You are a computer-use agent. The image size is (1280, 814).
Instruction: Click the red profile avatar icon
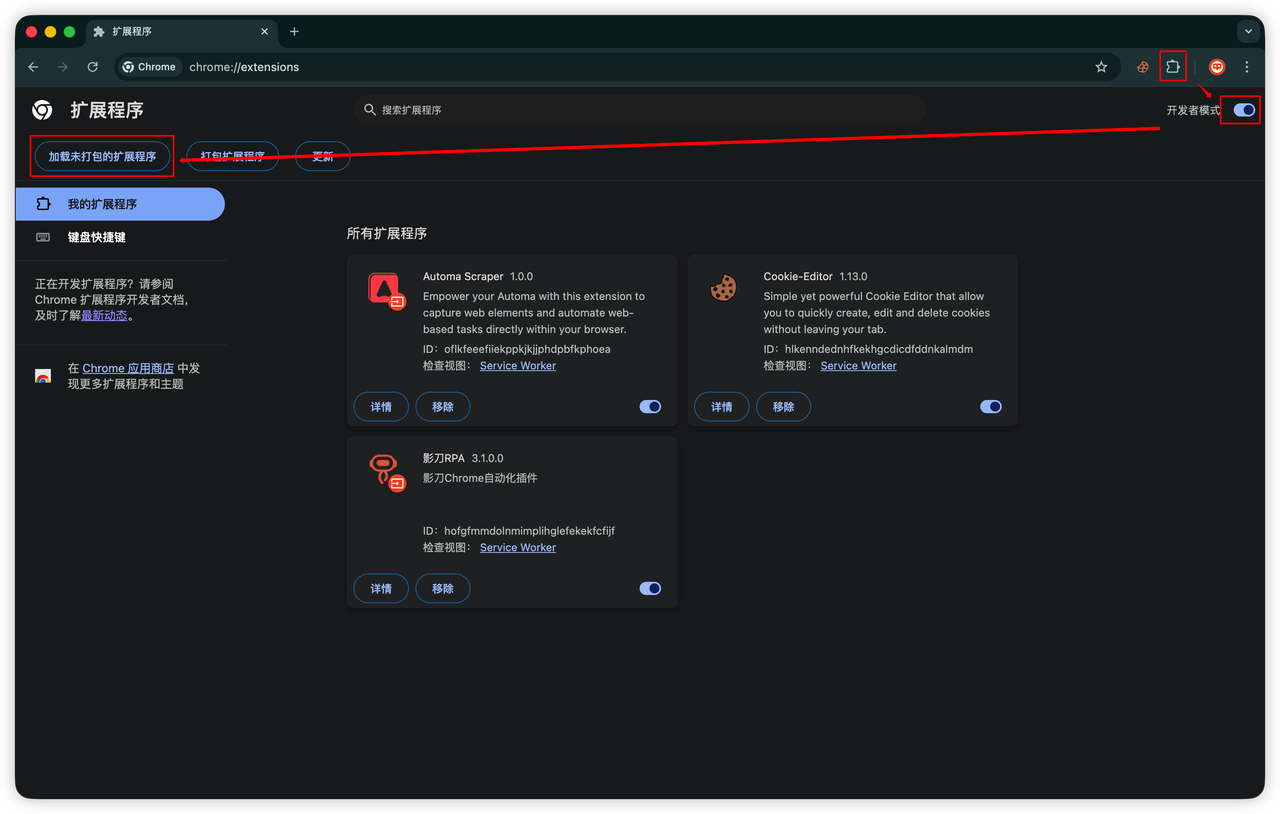coord(1217,67)
